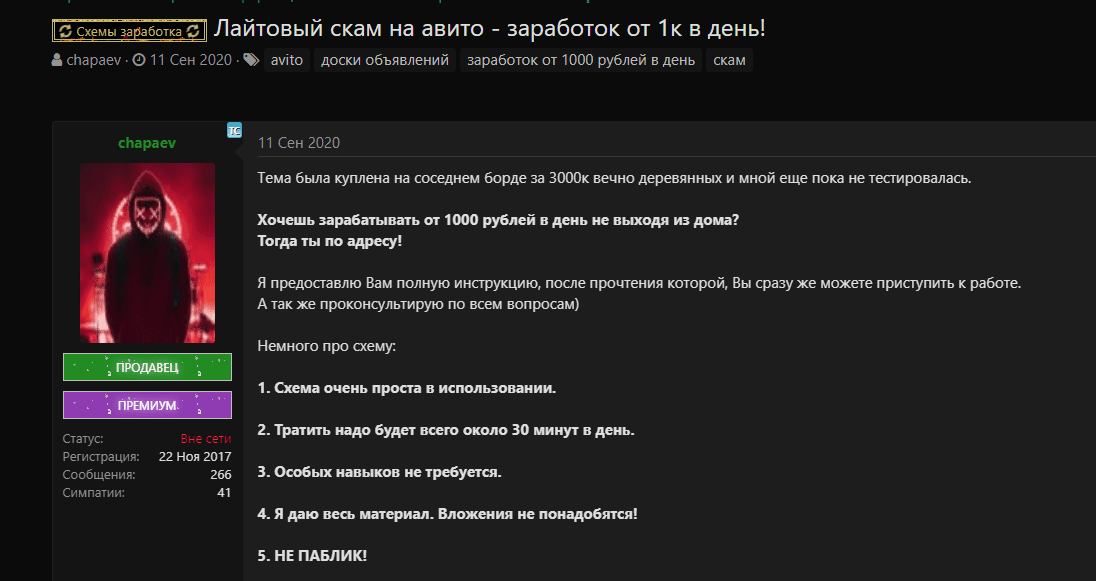Click the purple ПРЕМИУМ banner
This screenshot has height=581, width=1096.
pos(147,405)
